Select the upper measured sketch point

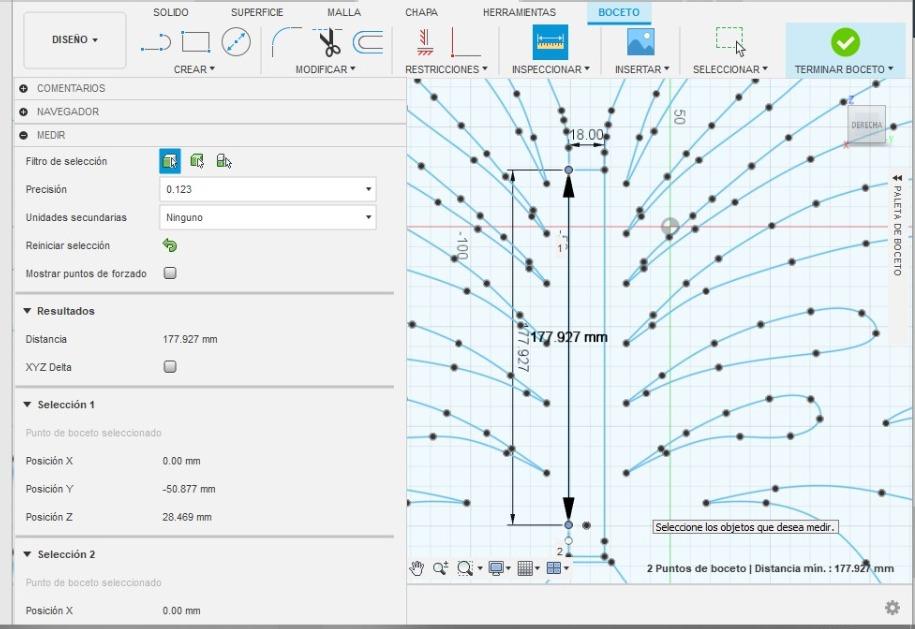(568, 170)
